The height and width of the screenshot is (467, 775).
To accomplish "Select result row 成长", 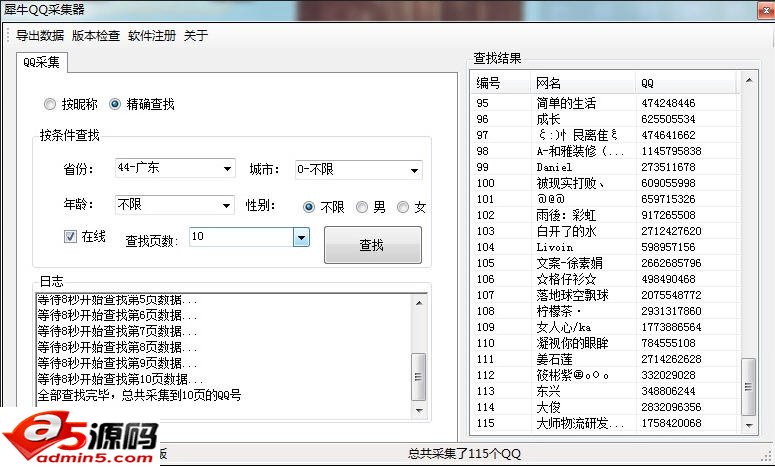I will pos(605,119).
